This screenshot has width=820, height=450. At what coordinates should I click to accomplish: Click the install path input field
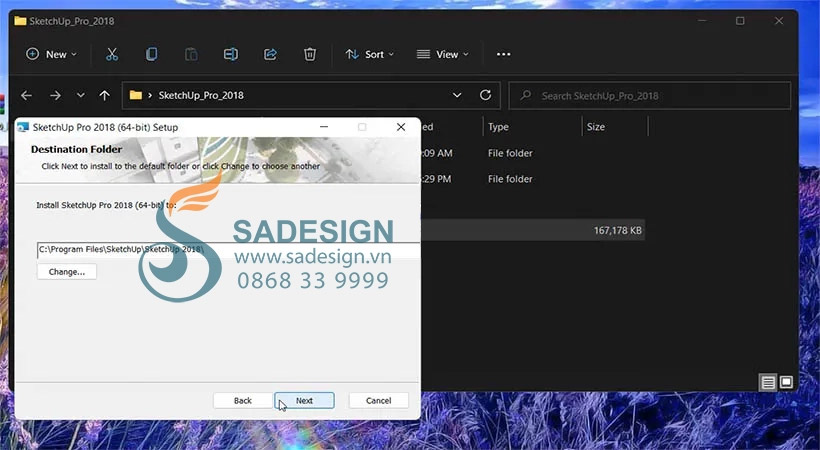point(228,250)
